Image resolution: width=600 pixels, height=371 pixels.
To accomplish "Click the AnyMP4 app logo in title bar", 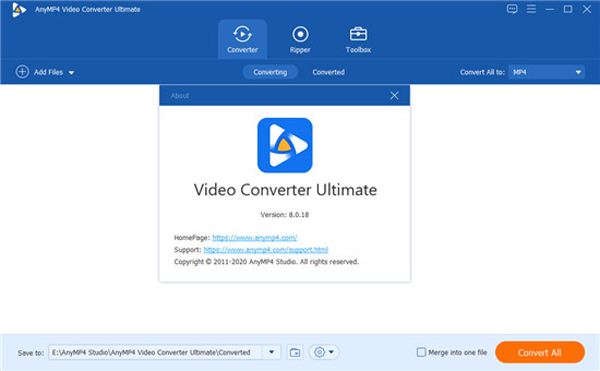I will click(18, 10).
